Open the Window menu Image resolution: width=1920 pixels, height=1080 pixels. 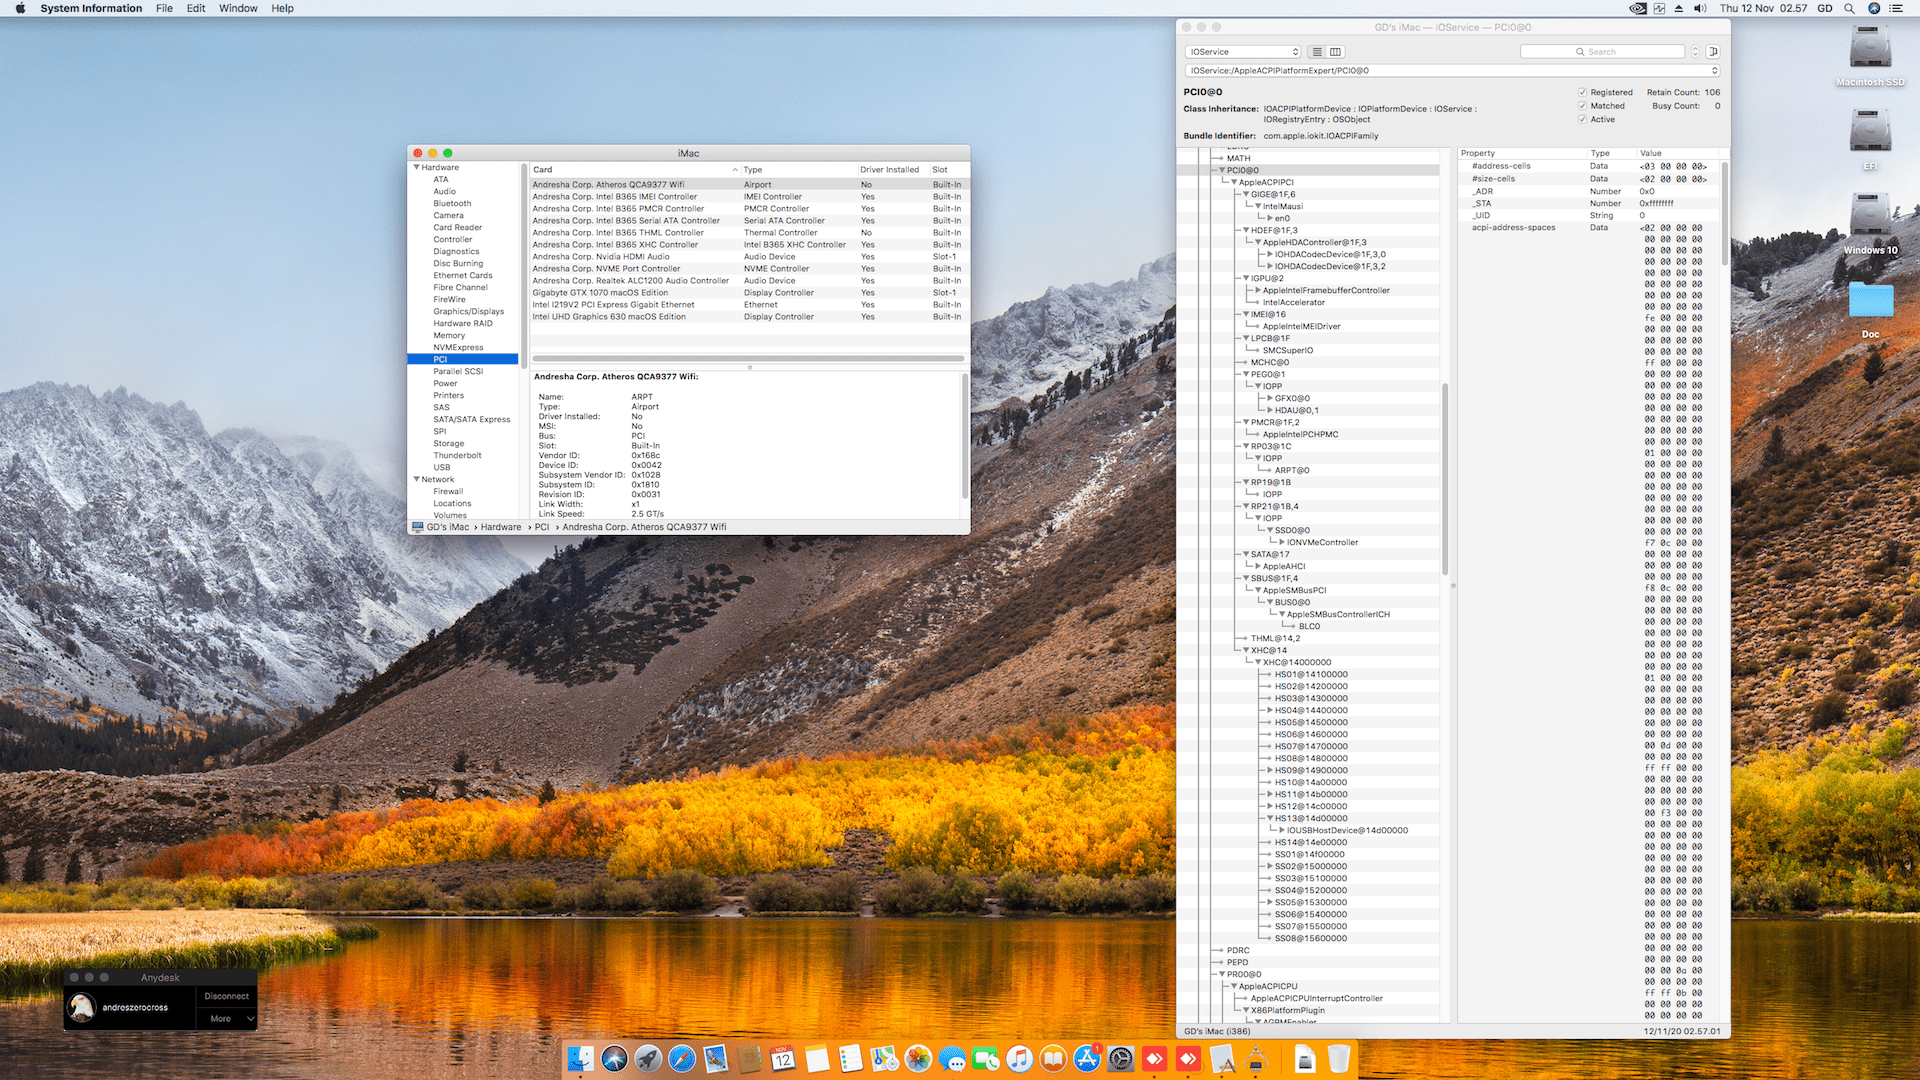pos(238,8)
